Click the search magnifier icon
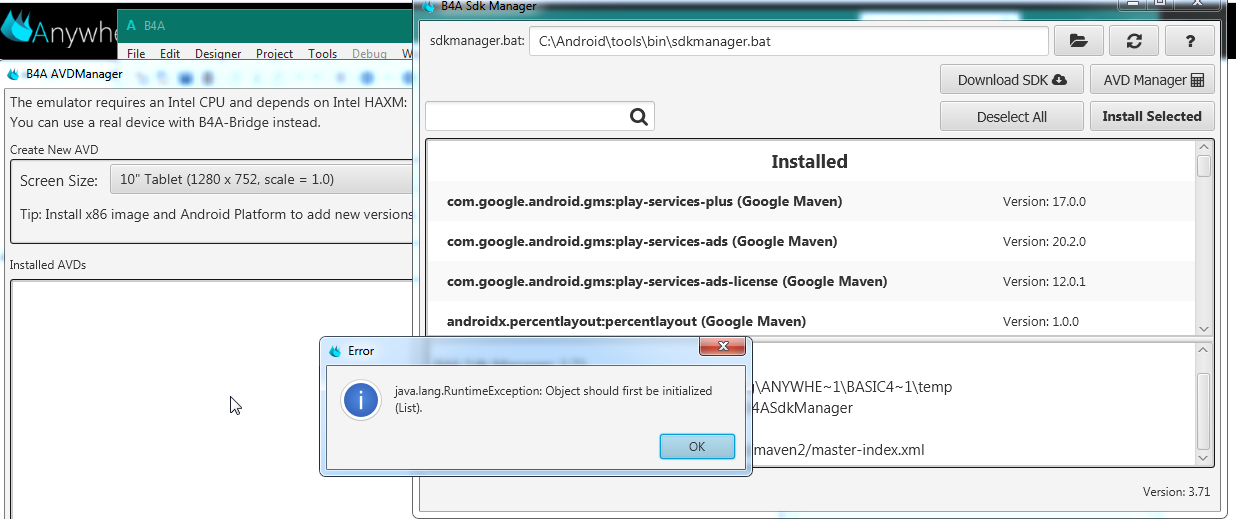This screenshot has width=1236, height=519. coord(640,117)
